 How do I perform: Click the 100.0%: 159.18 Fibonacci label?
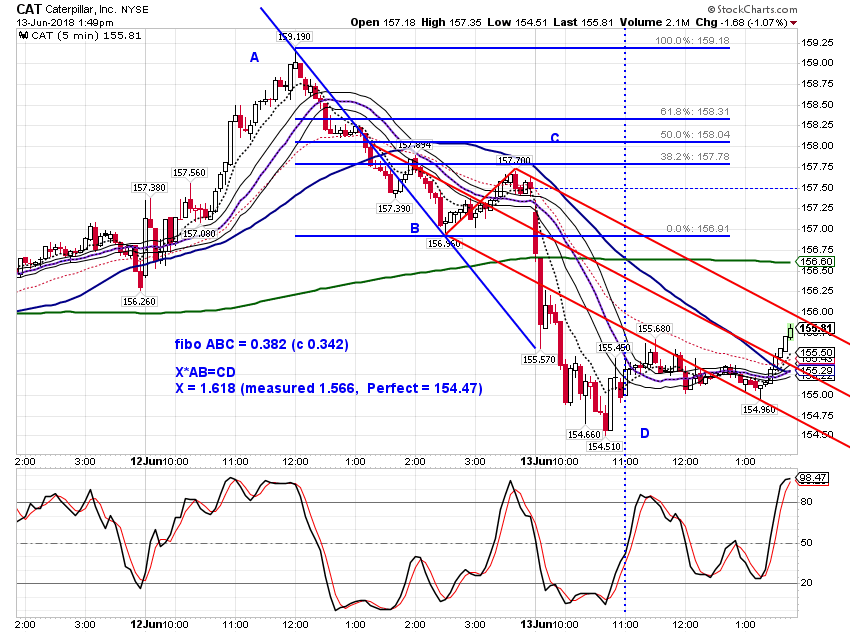point(692,40)
